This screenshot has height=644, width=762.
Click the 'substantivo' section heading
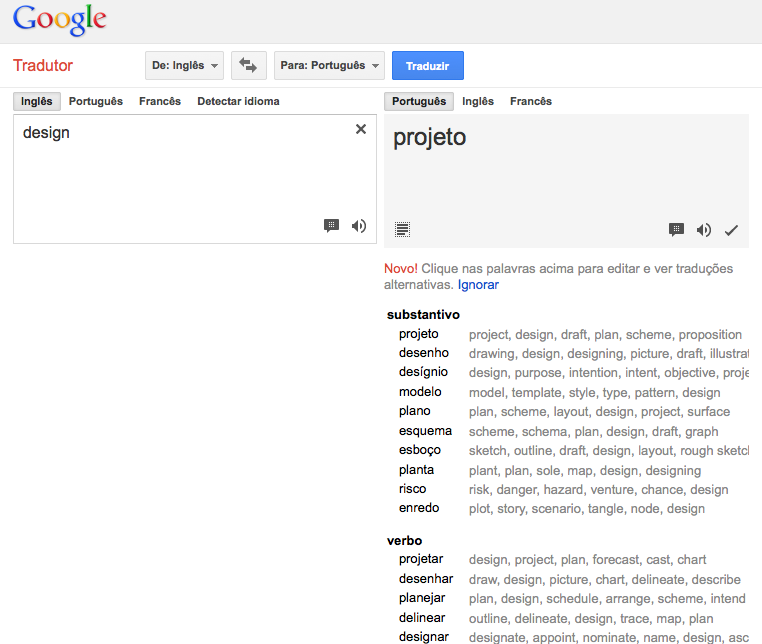click(423, 314)
